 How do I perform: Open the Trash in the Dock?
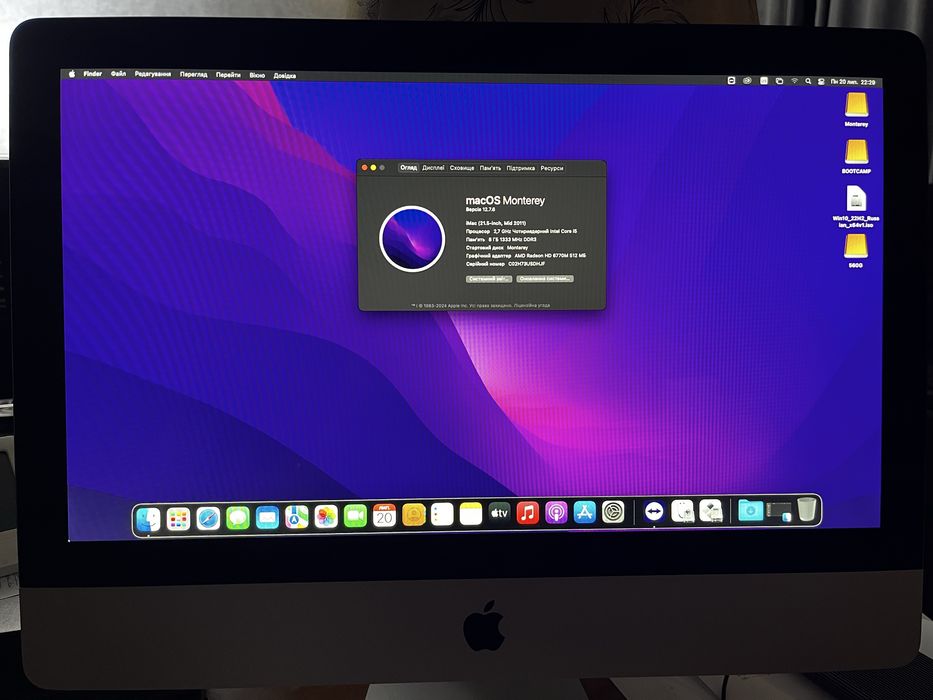pyautogui.click(x=806, y=510)
